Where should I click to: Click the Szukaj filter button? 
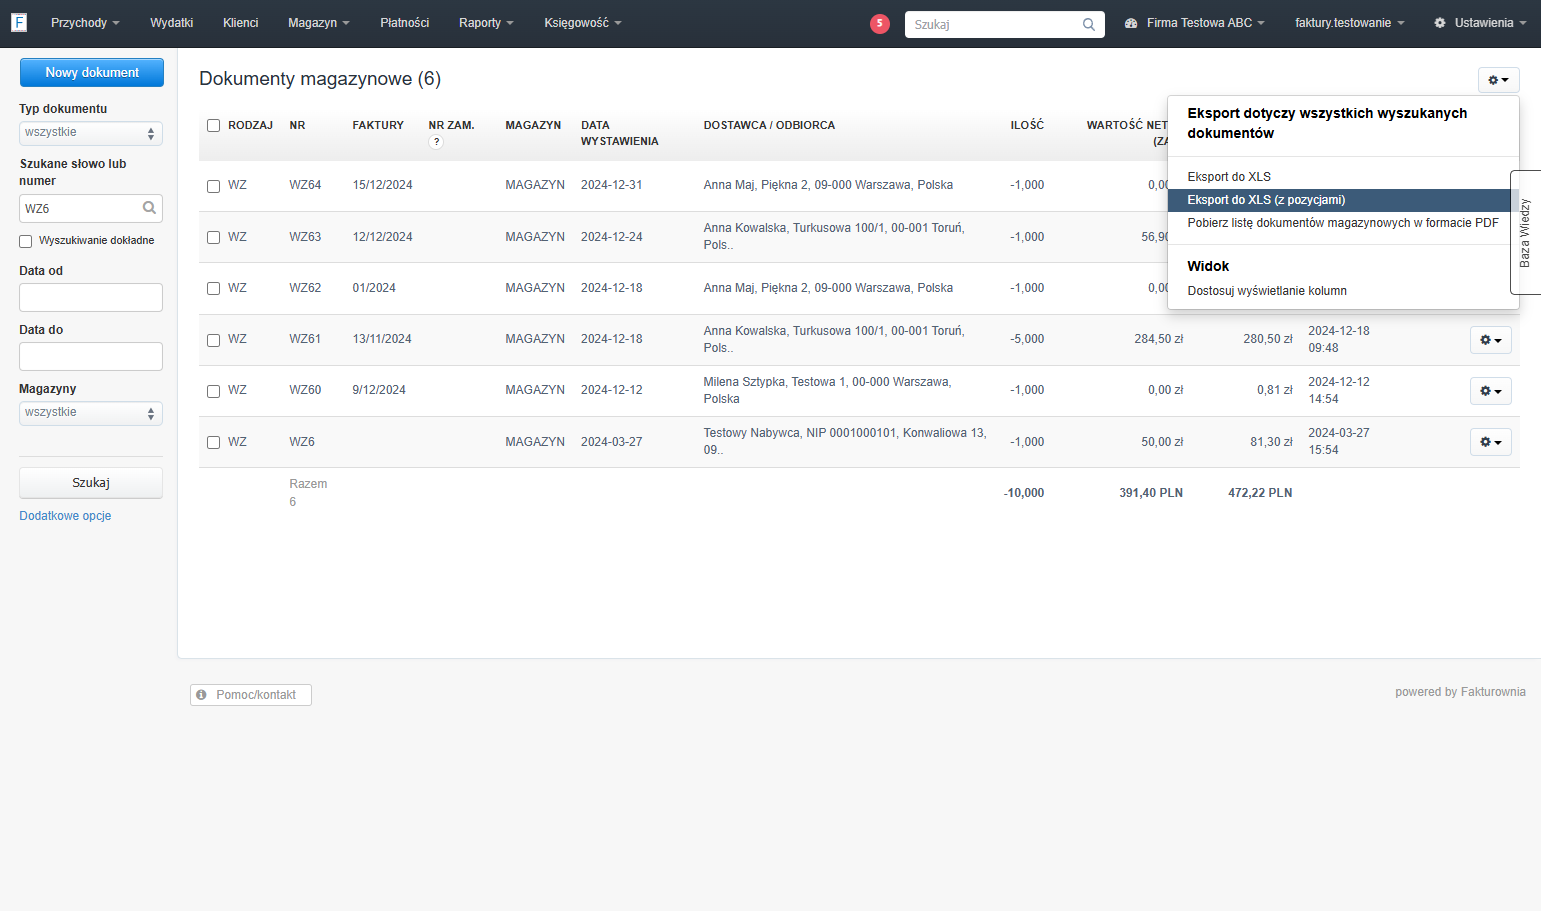(91, 483)
